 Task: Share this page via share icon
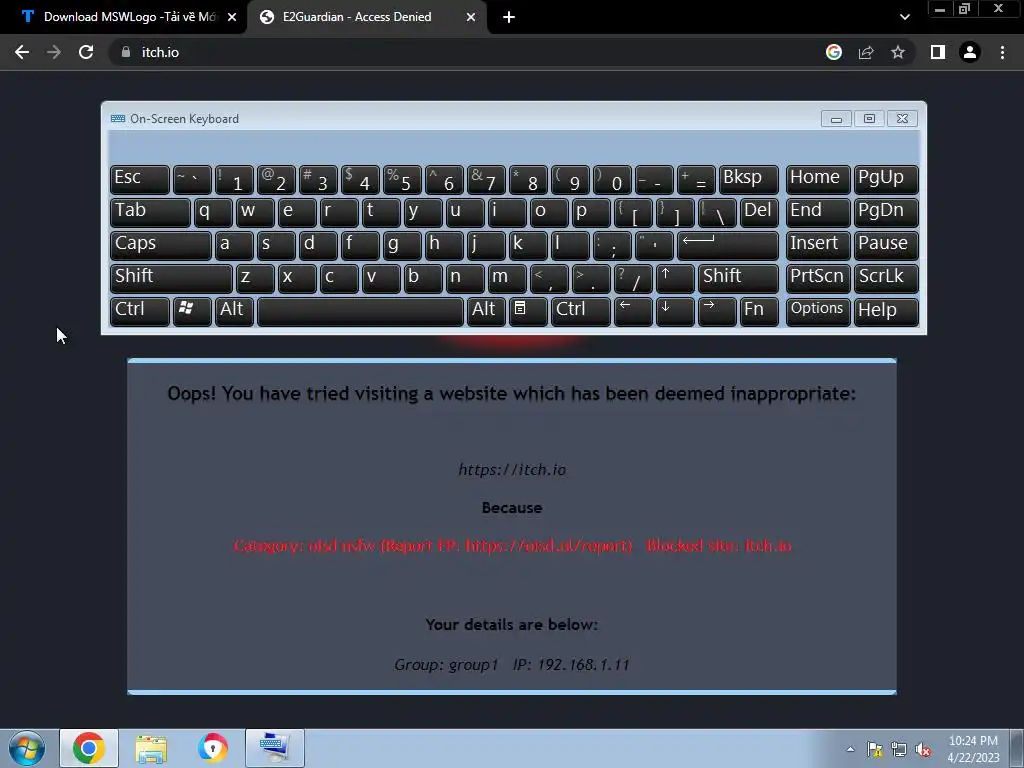point(866,52)
